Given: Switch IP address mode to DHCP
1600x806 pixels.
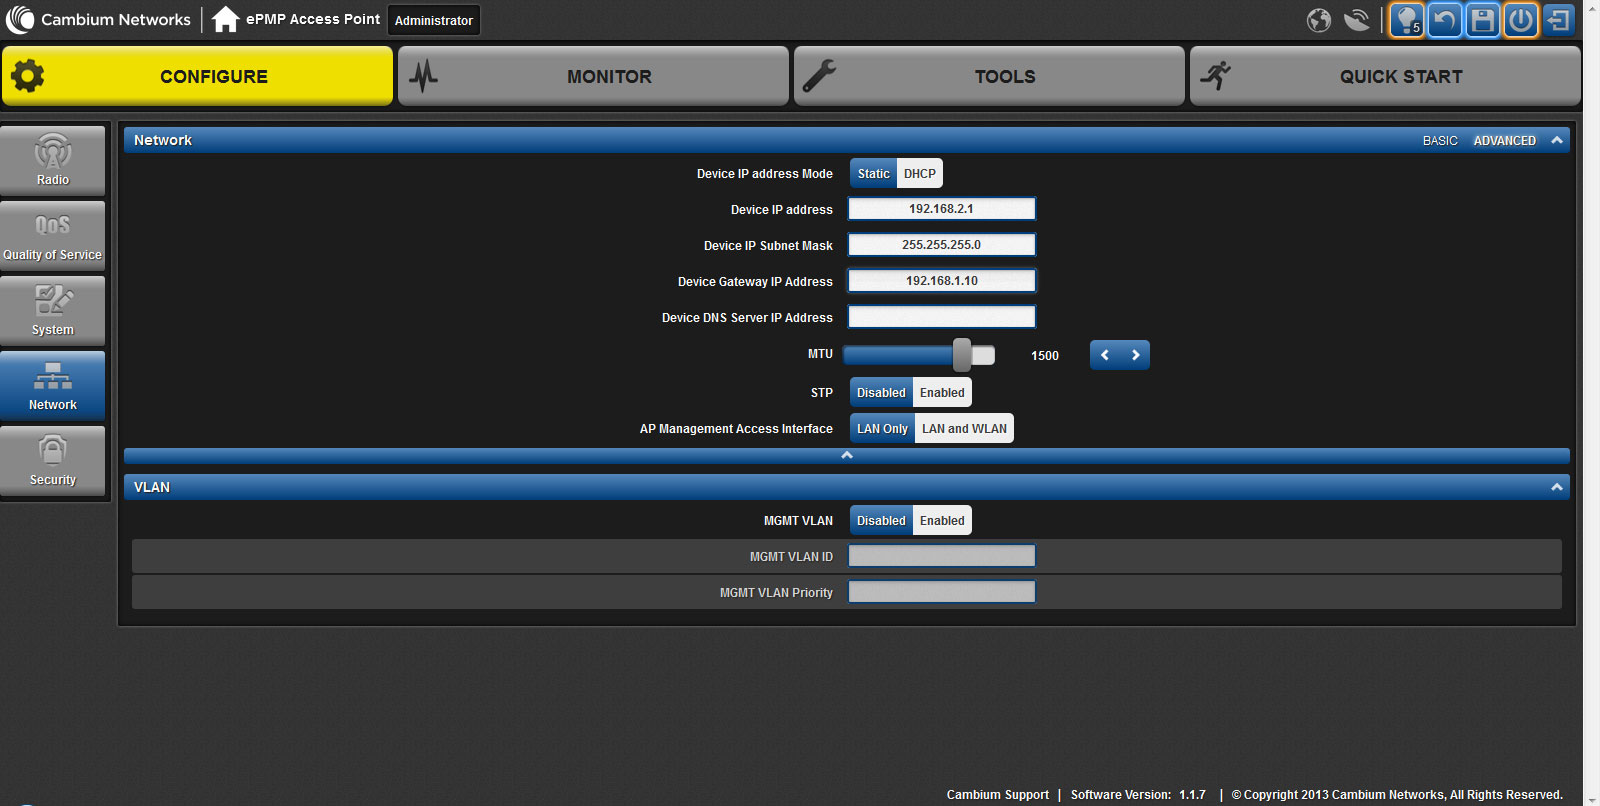Looking at the screenshot, I should (x=919, y=174).
